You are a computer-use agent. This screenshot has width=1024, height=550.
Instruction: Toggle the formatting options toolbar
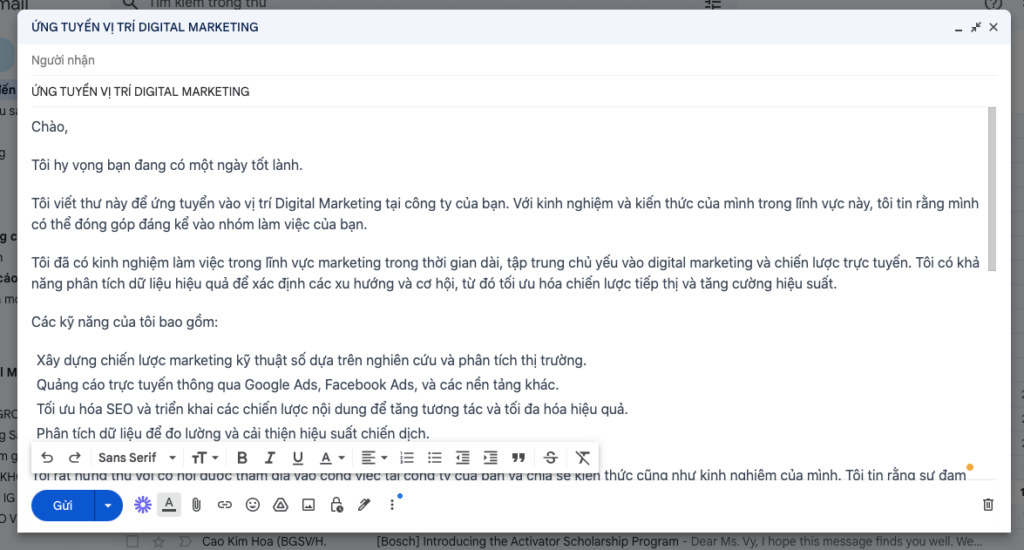point(169,505)
